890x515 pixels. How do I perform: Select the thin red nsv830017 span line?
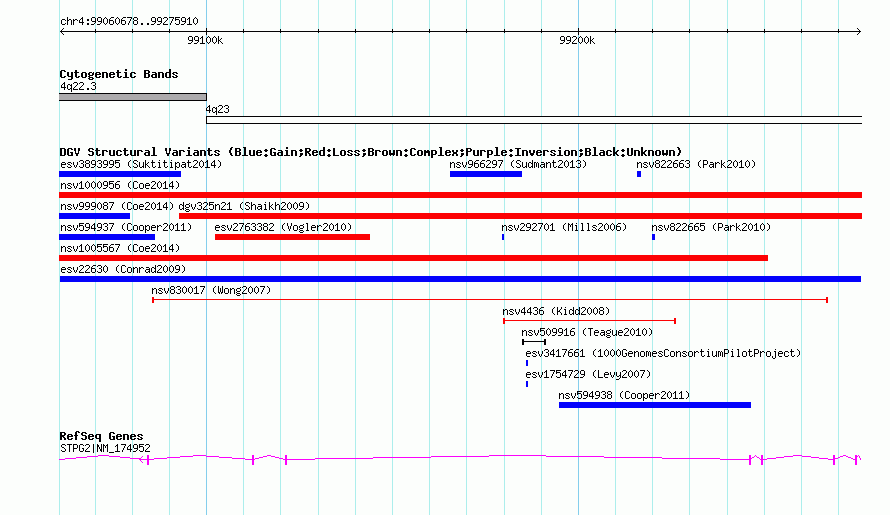(x=490, y=300)
